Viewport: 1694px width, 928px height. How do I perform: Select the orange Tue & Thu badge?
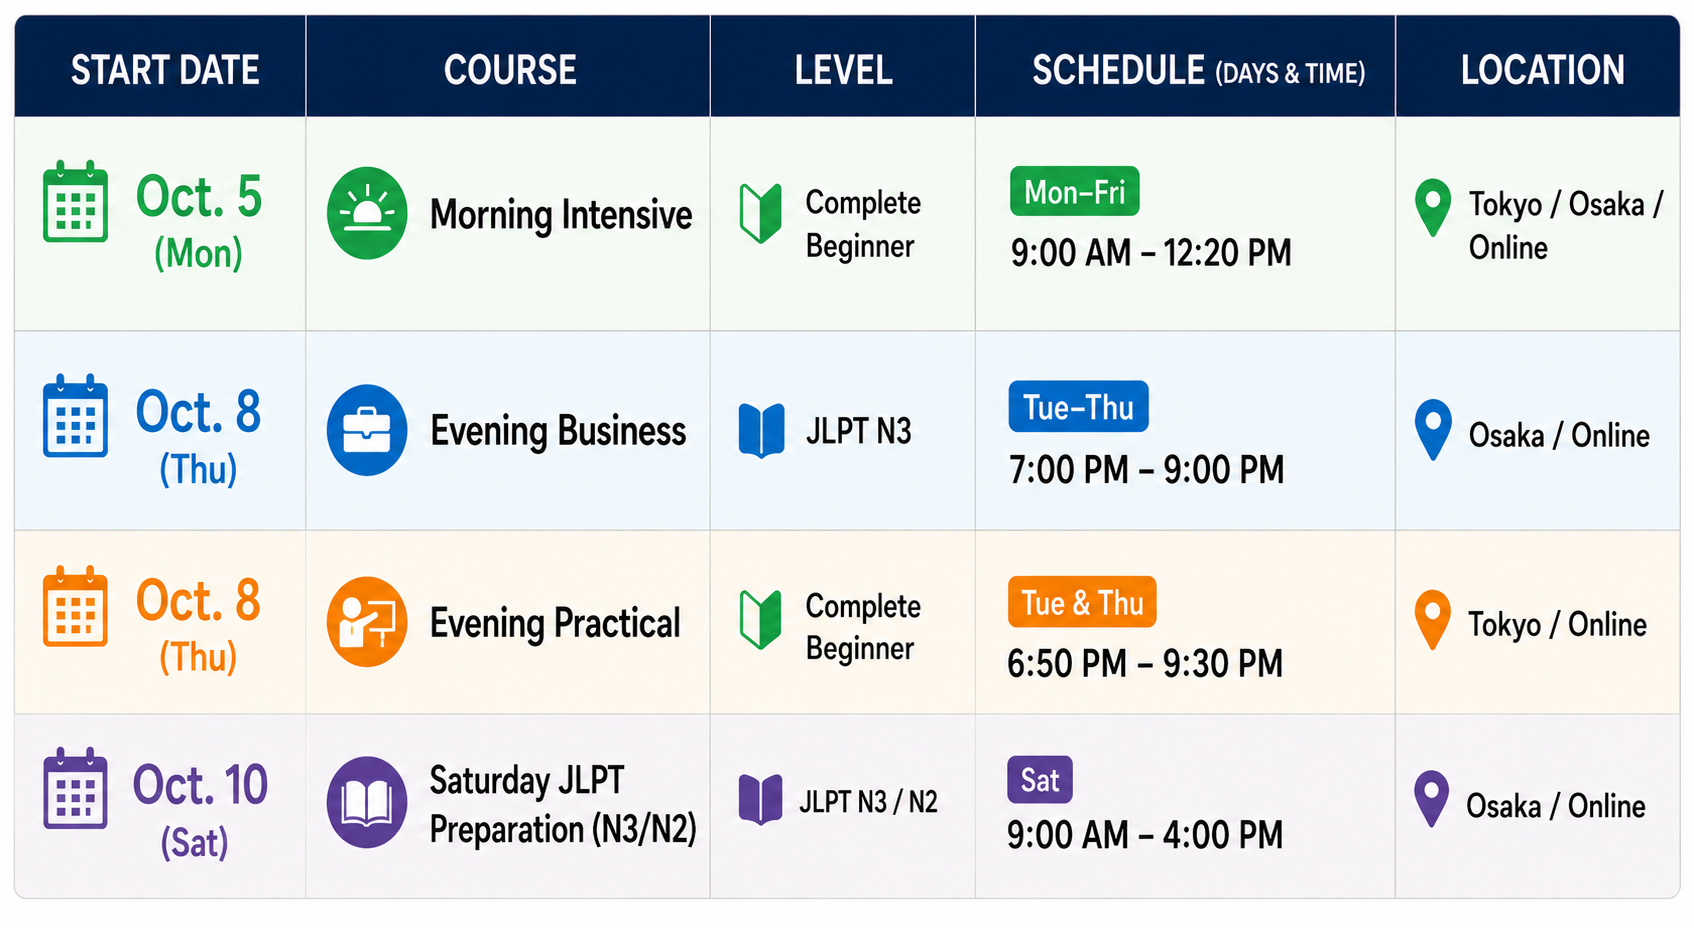coord(1082,602)
